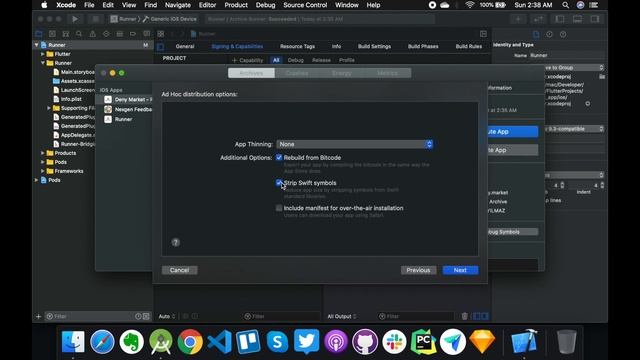Switch to the Build Phases tab
Screen dimensions: 640x360
point(423,47)
